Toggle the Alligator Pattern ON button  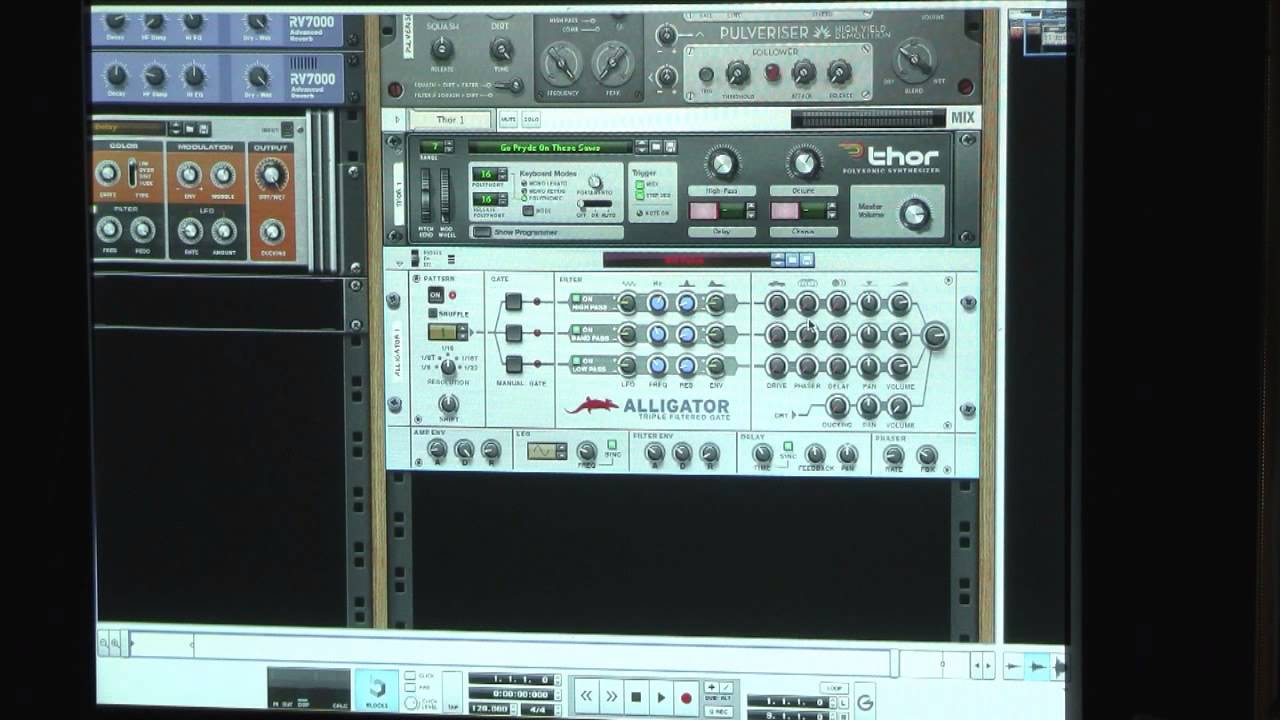(x=435, y=295)
